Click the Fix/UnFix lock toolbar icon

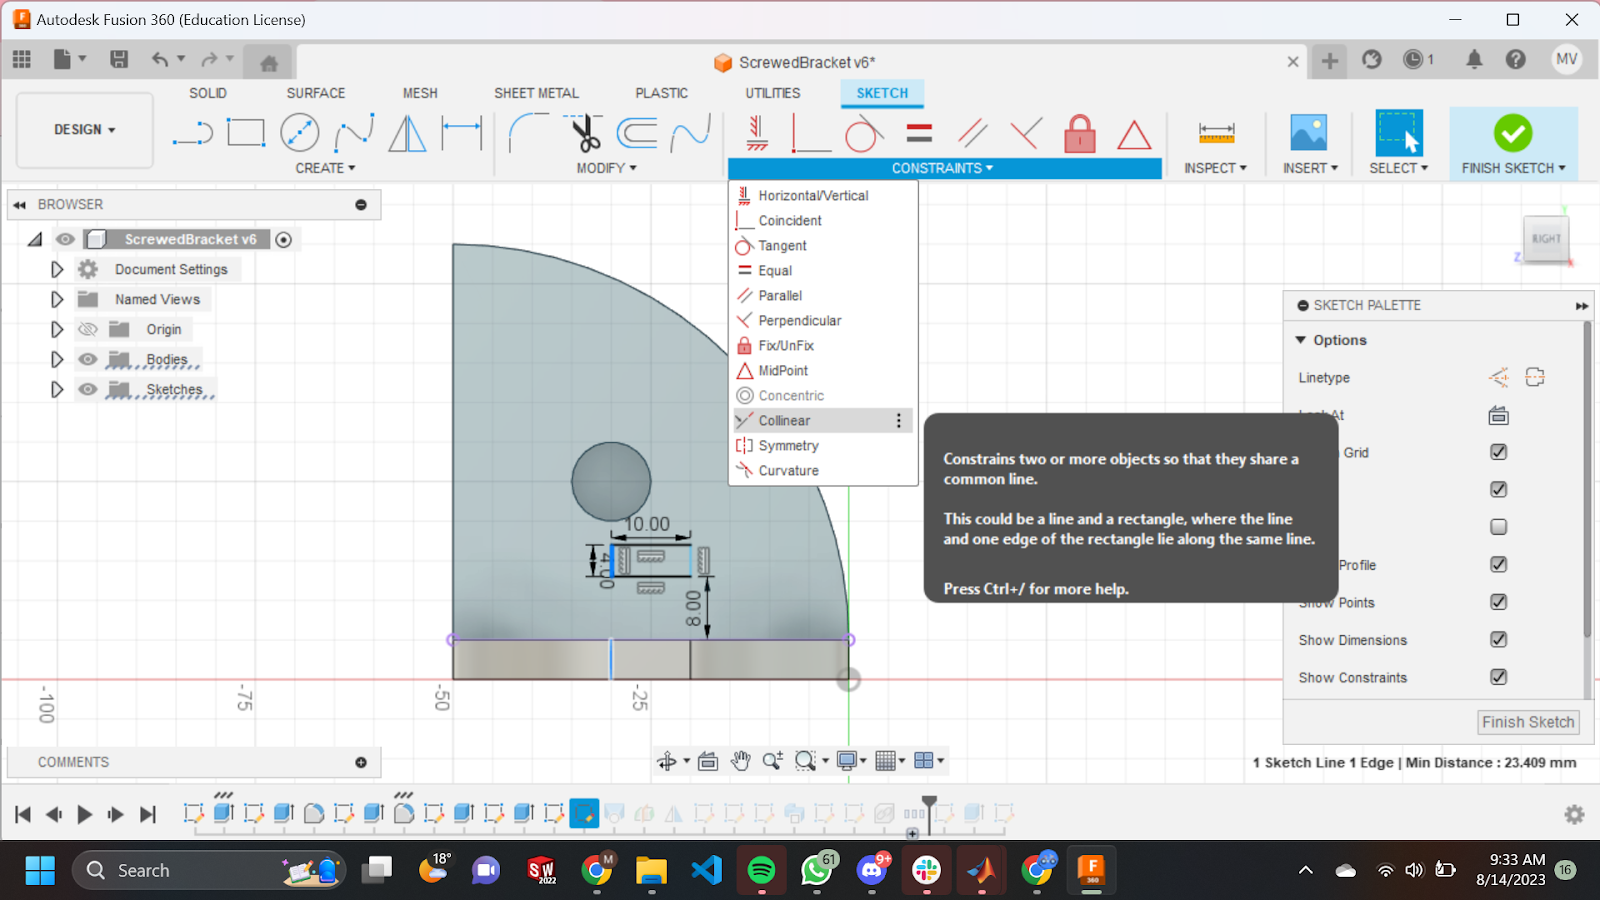1080,133
